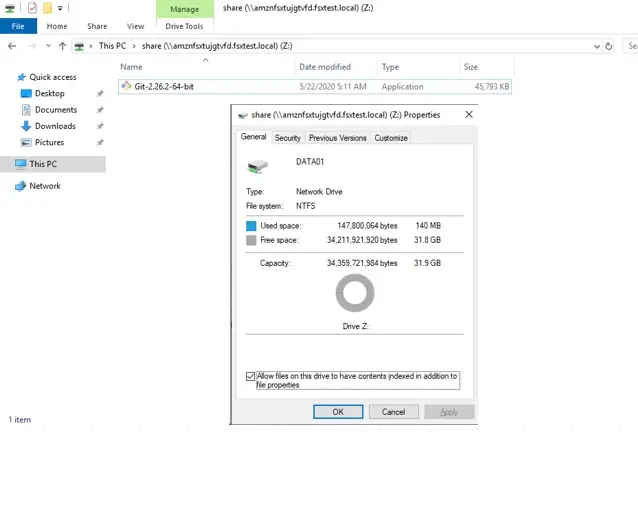Screen dimensions: 638x510
Task: Click the pin icon next to Downloads
Action: 100,127
